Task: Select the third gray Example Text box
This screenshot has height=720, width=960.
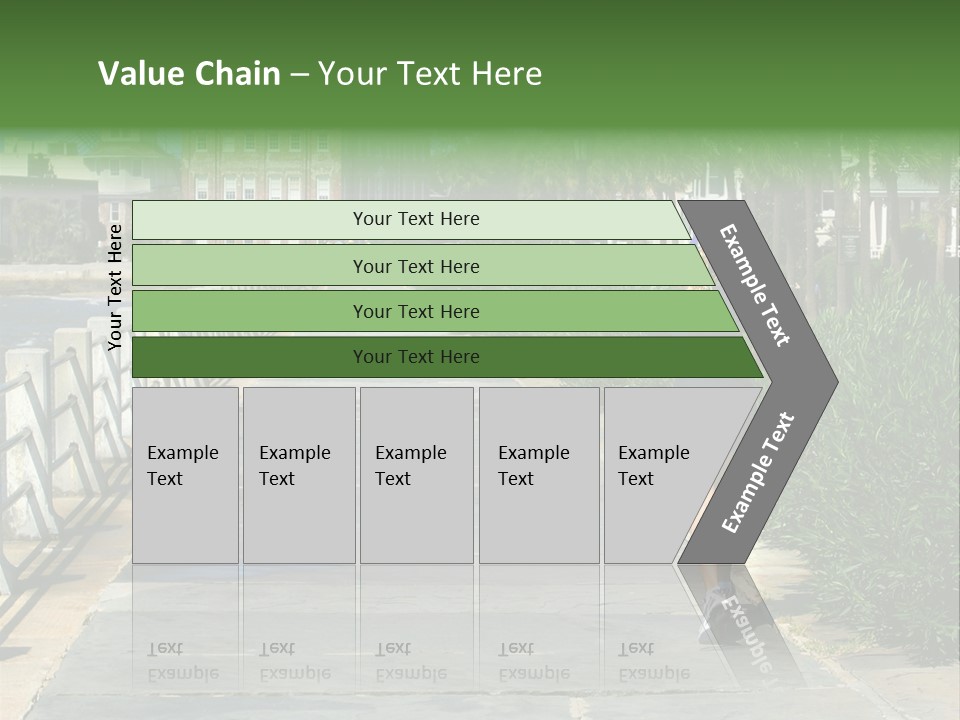Action: 416,475
